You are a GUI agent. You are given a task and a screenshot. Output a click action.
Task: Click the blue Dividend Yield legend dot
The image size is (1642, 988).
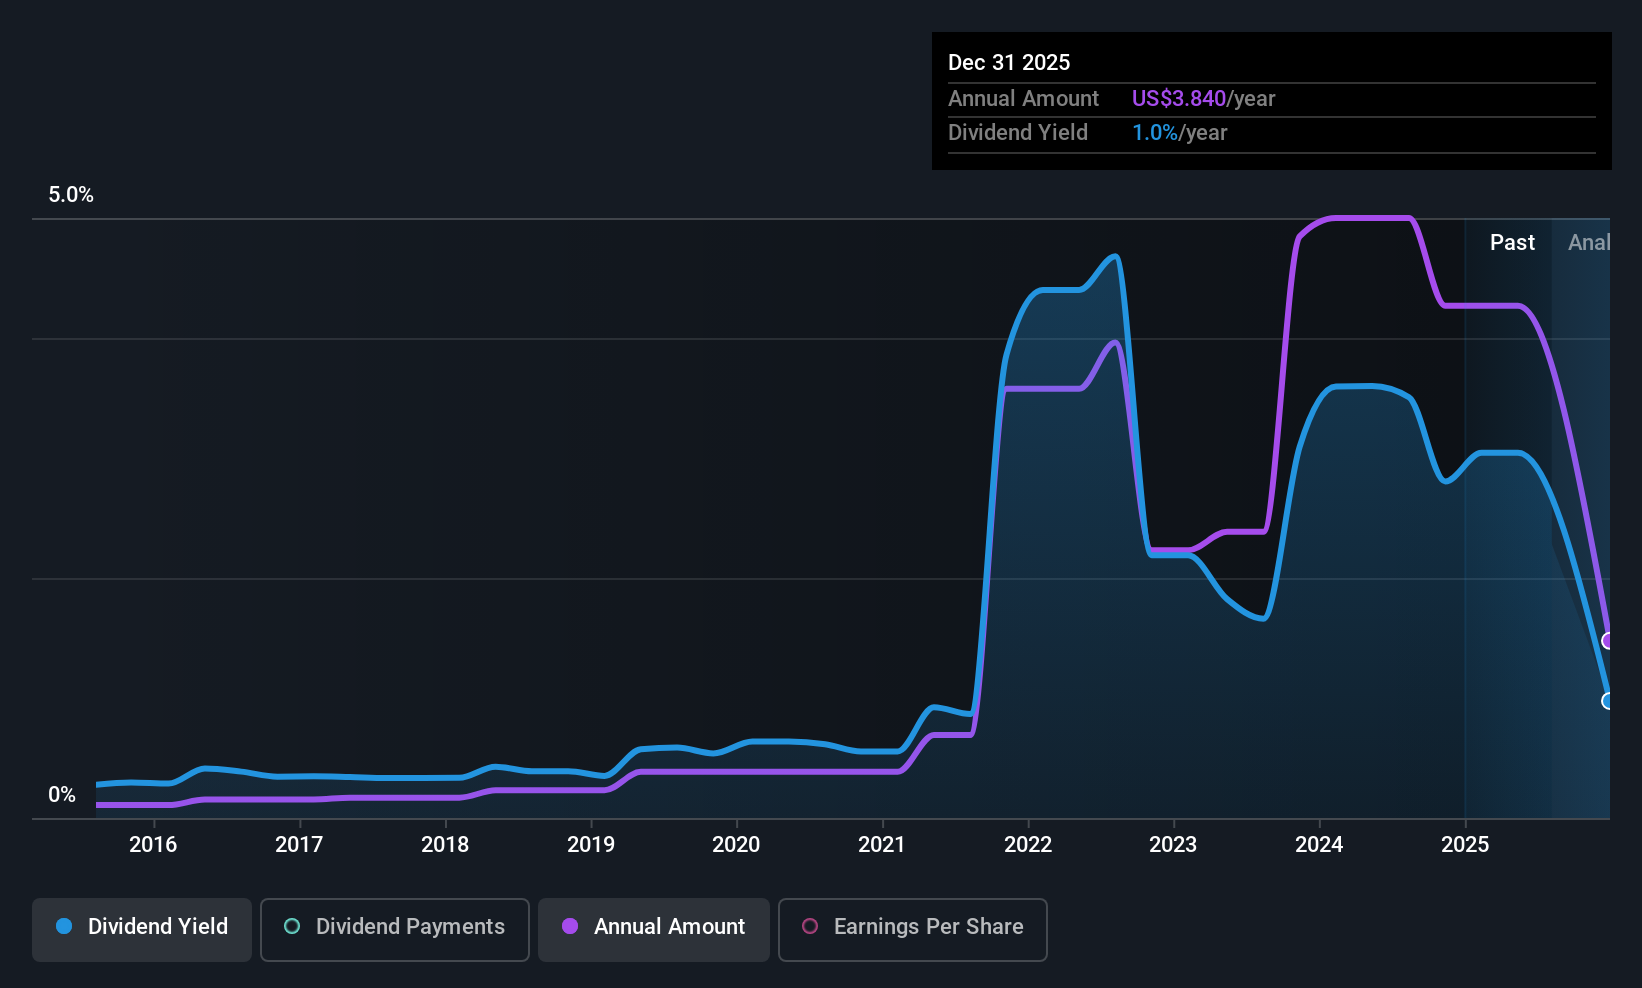pyautogui.click(x=64, y=926)
